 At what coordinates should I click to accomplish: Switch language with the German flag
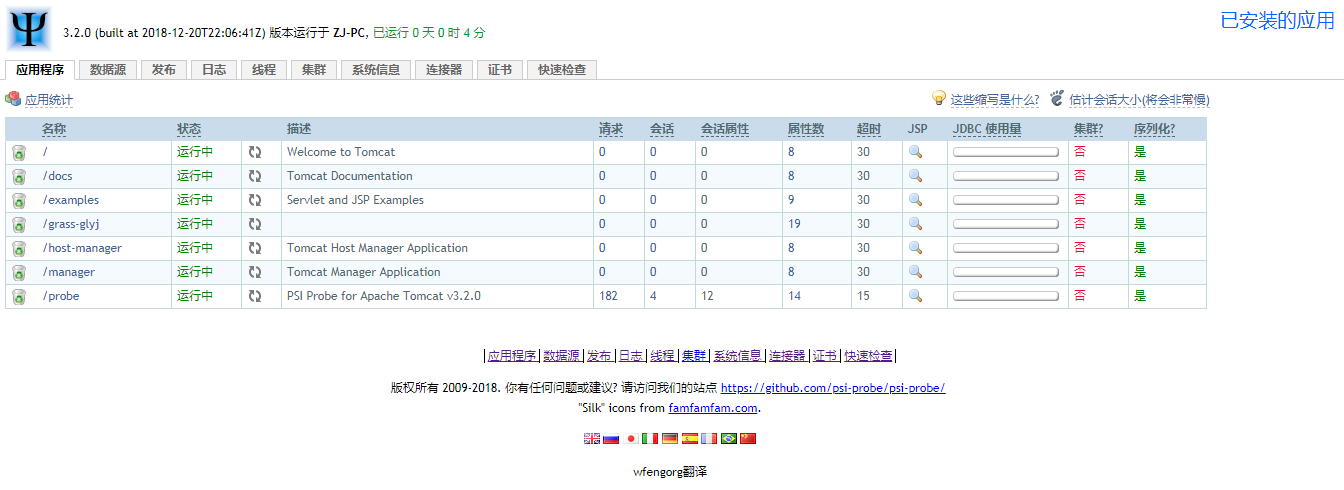pyautogui.click(x=670, y=438)
